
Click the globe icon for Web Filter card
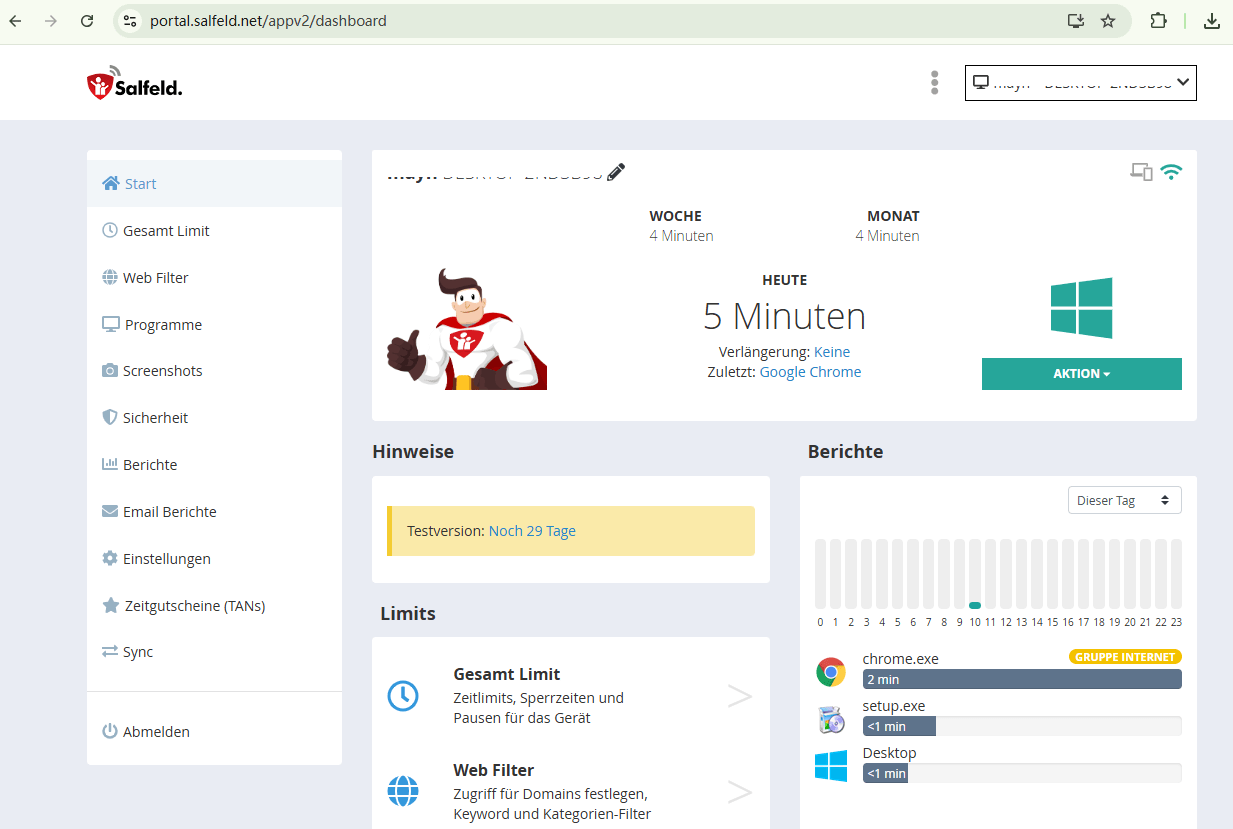click(x=403, y=791)
